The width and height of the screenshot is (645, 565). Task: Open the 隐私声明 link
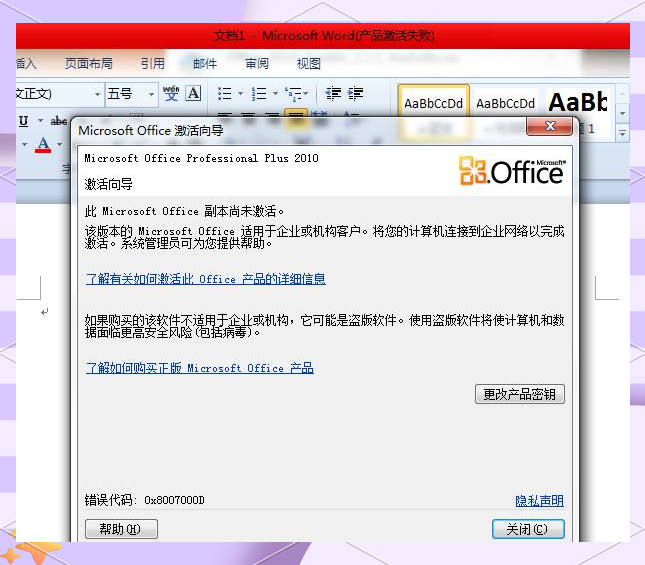tap(539, 500)
